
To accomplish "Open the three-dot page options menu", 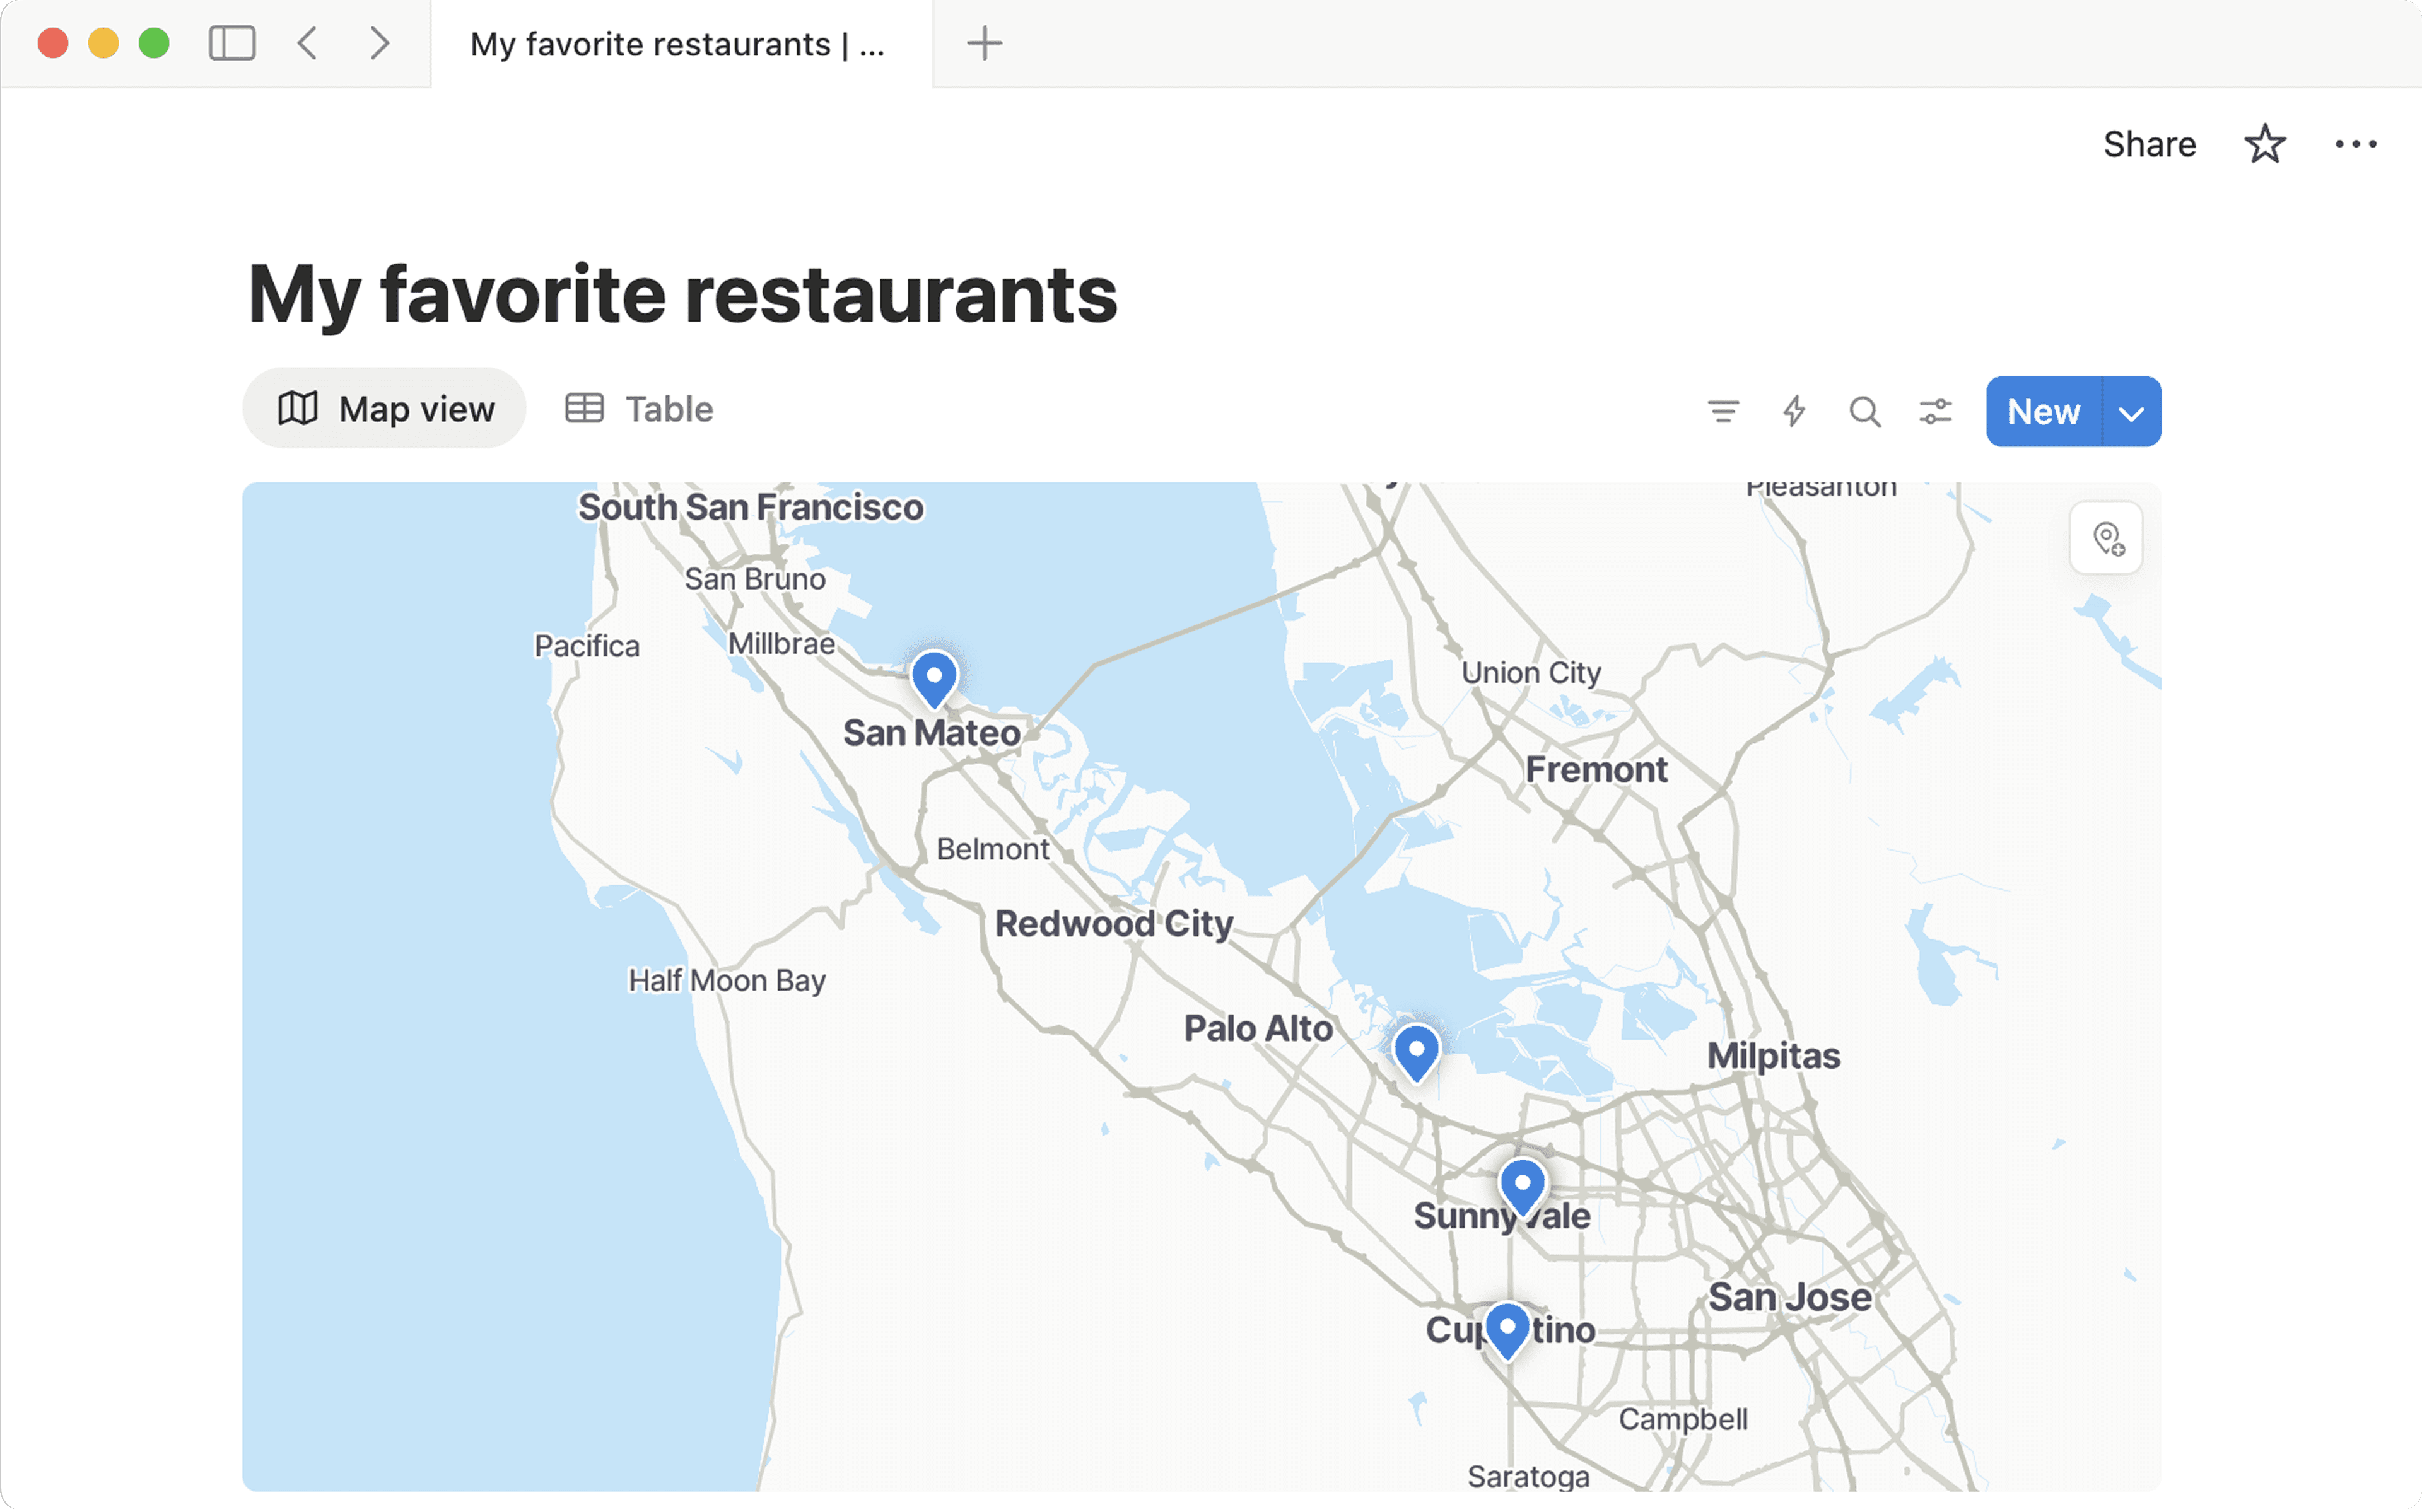I will click(x=2355, y=144).
